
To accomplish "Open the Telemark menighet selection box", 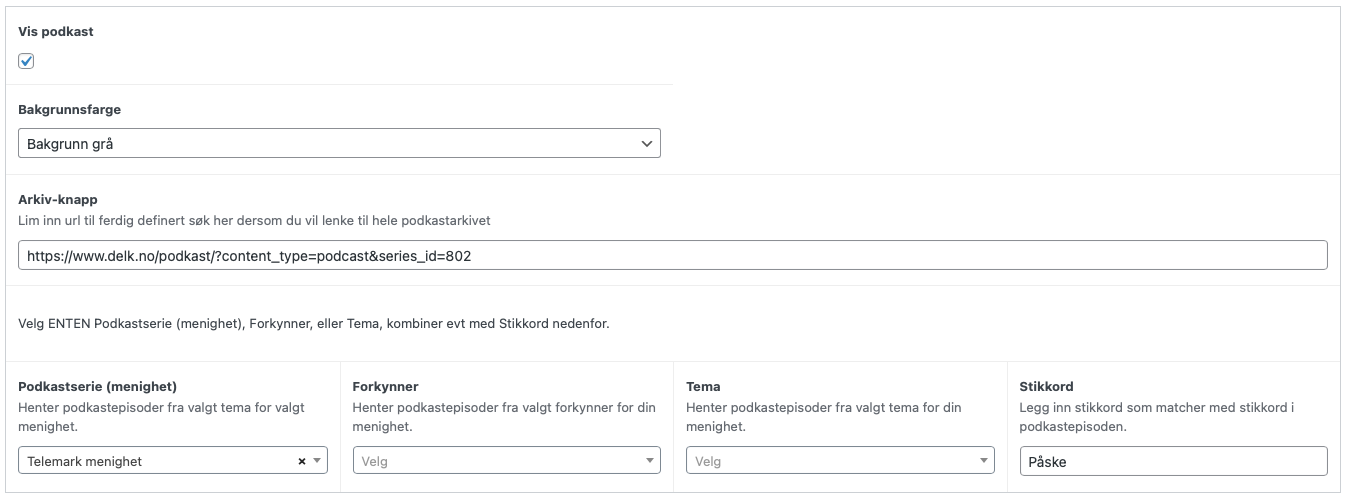I will [173, 460].
